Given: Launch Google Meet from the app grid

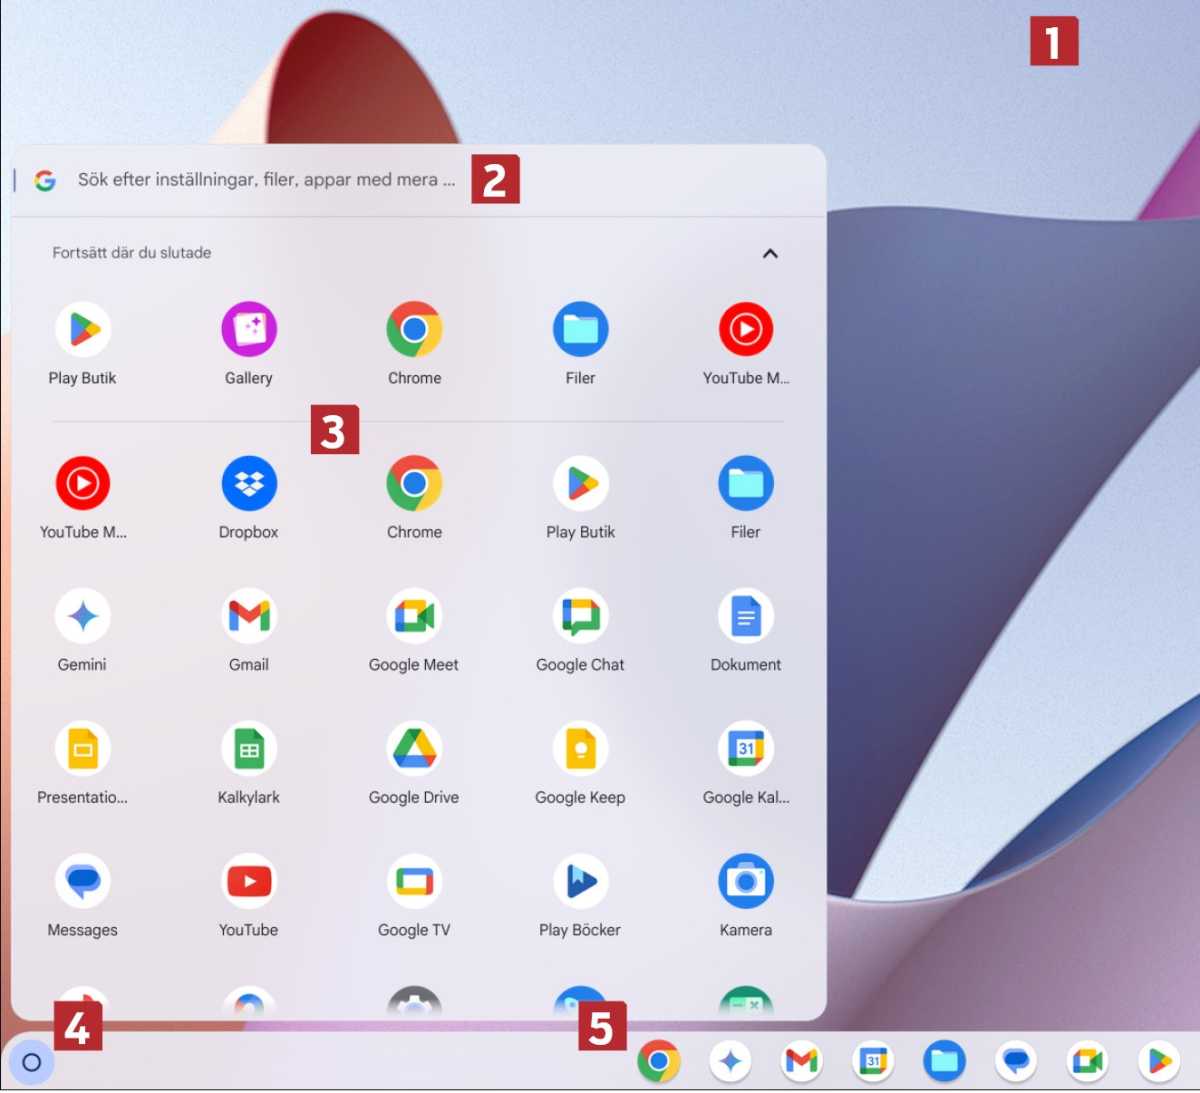Looking at the screenshot, I should coord(414,617).
